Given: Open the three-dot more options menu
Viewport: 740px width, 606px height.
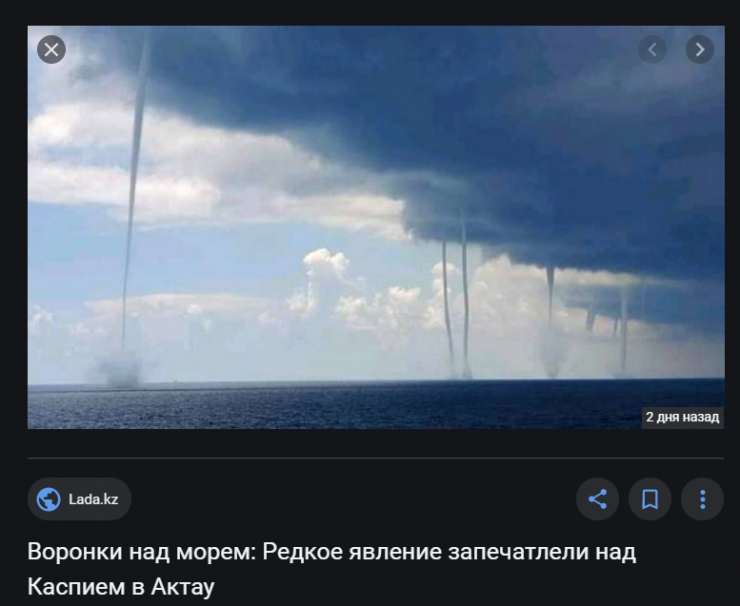Looking at the screenshot, I should (x=702, y=499).
